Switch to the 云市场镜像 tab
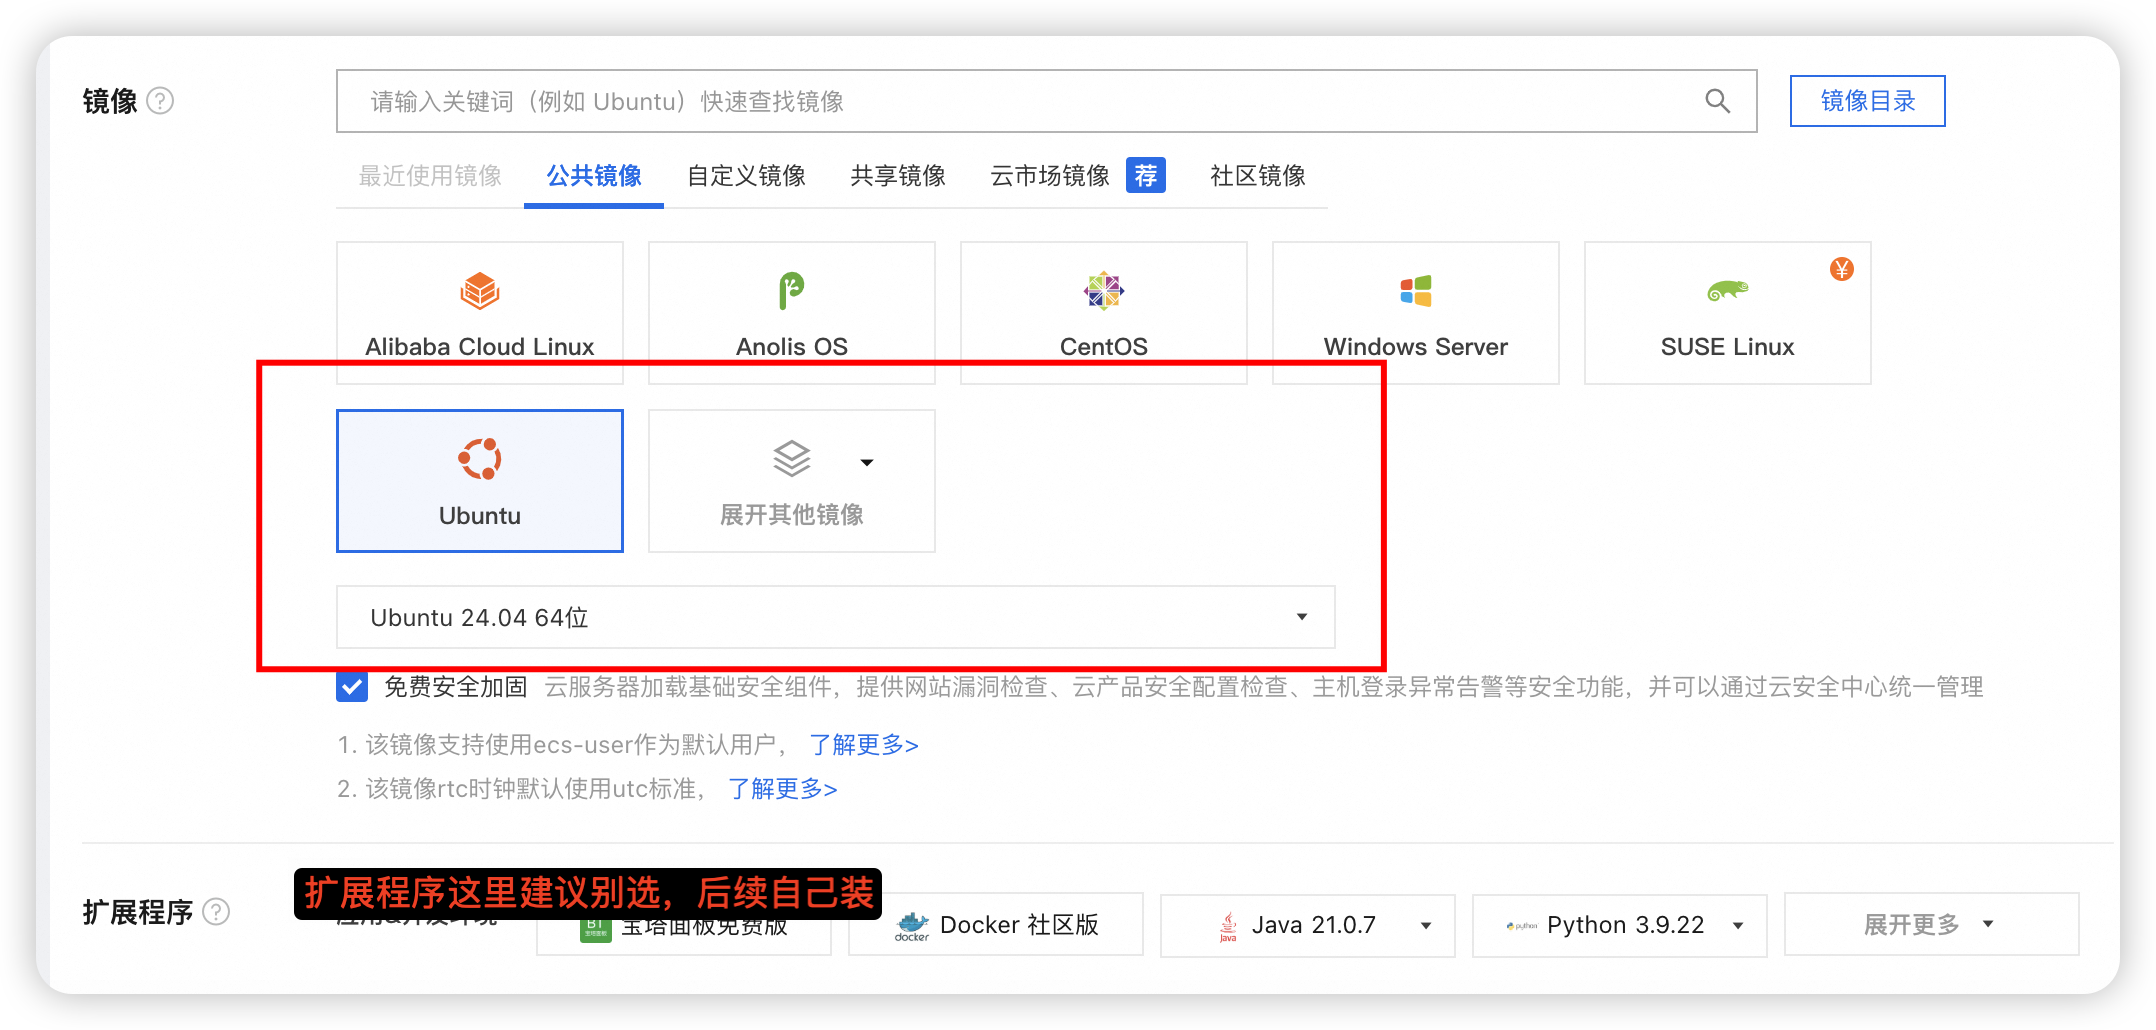Image resolution: width=2156 pixels, height=1030 pixels. click(x=1047, y=176)
